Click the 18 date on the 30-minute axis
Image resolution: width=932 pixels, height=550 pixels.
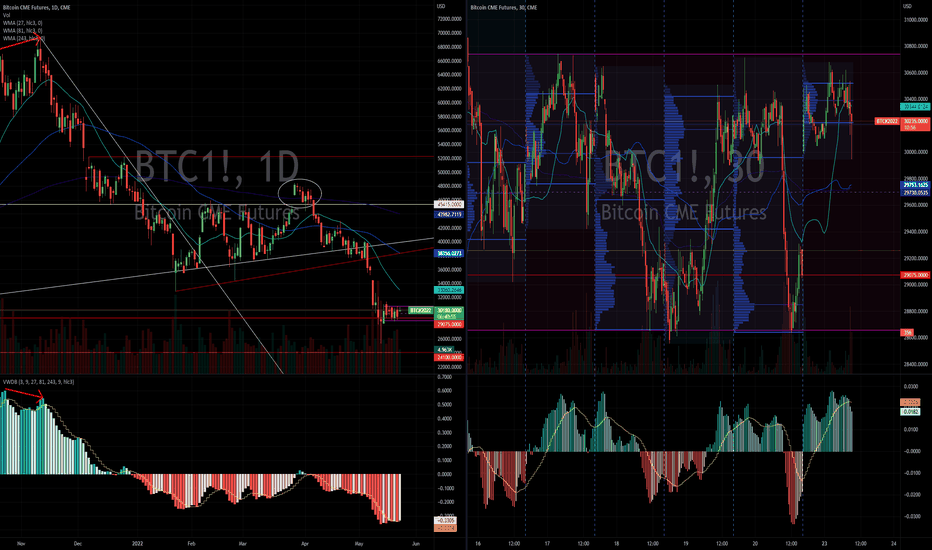[x=616, y=543]
